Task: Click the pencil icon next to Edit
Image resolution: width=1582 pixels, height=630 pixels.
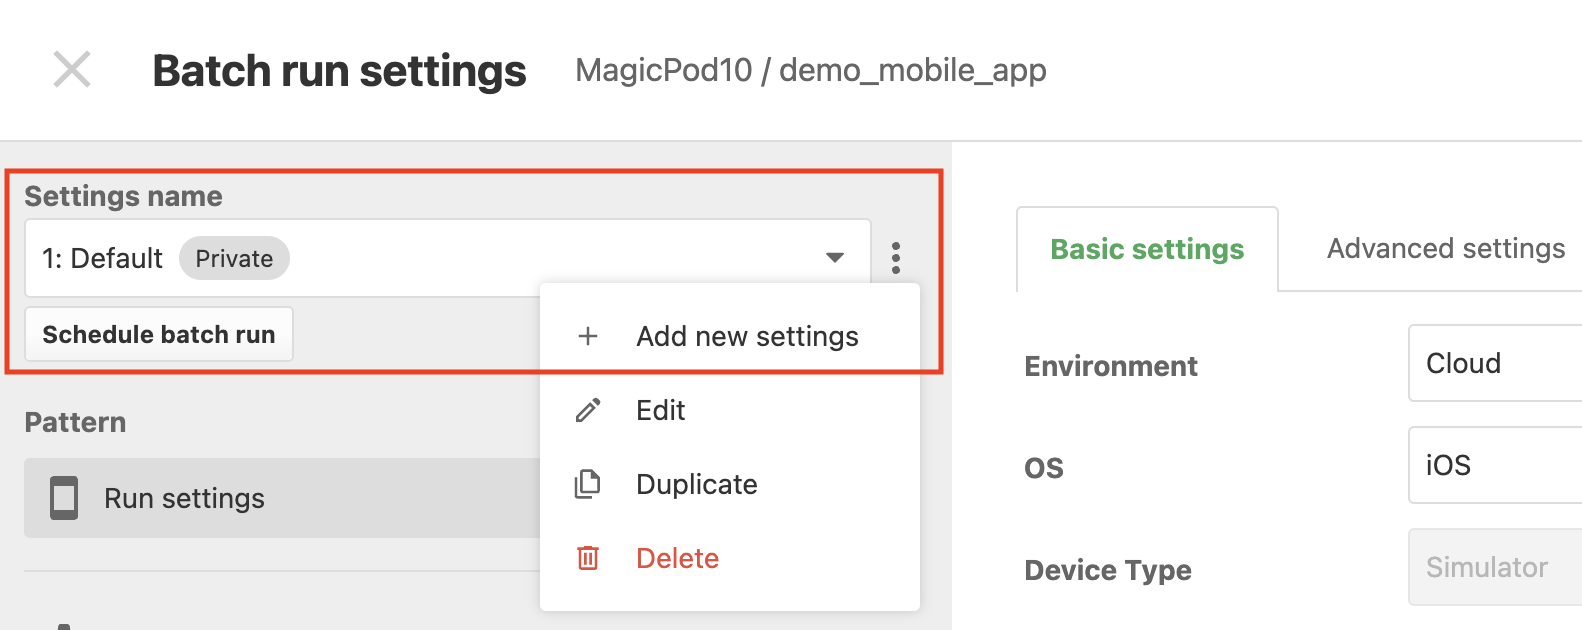Action: click(x=588, y=411)
